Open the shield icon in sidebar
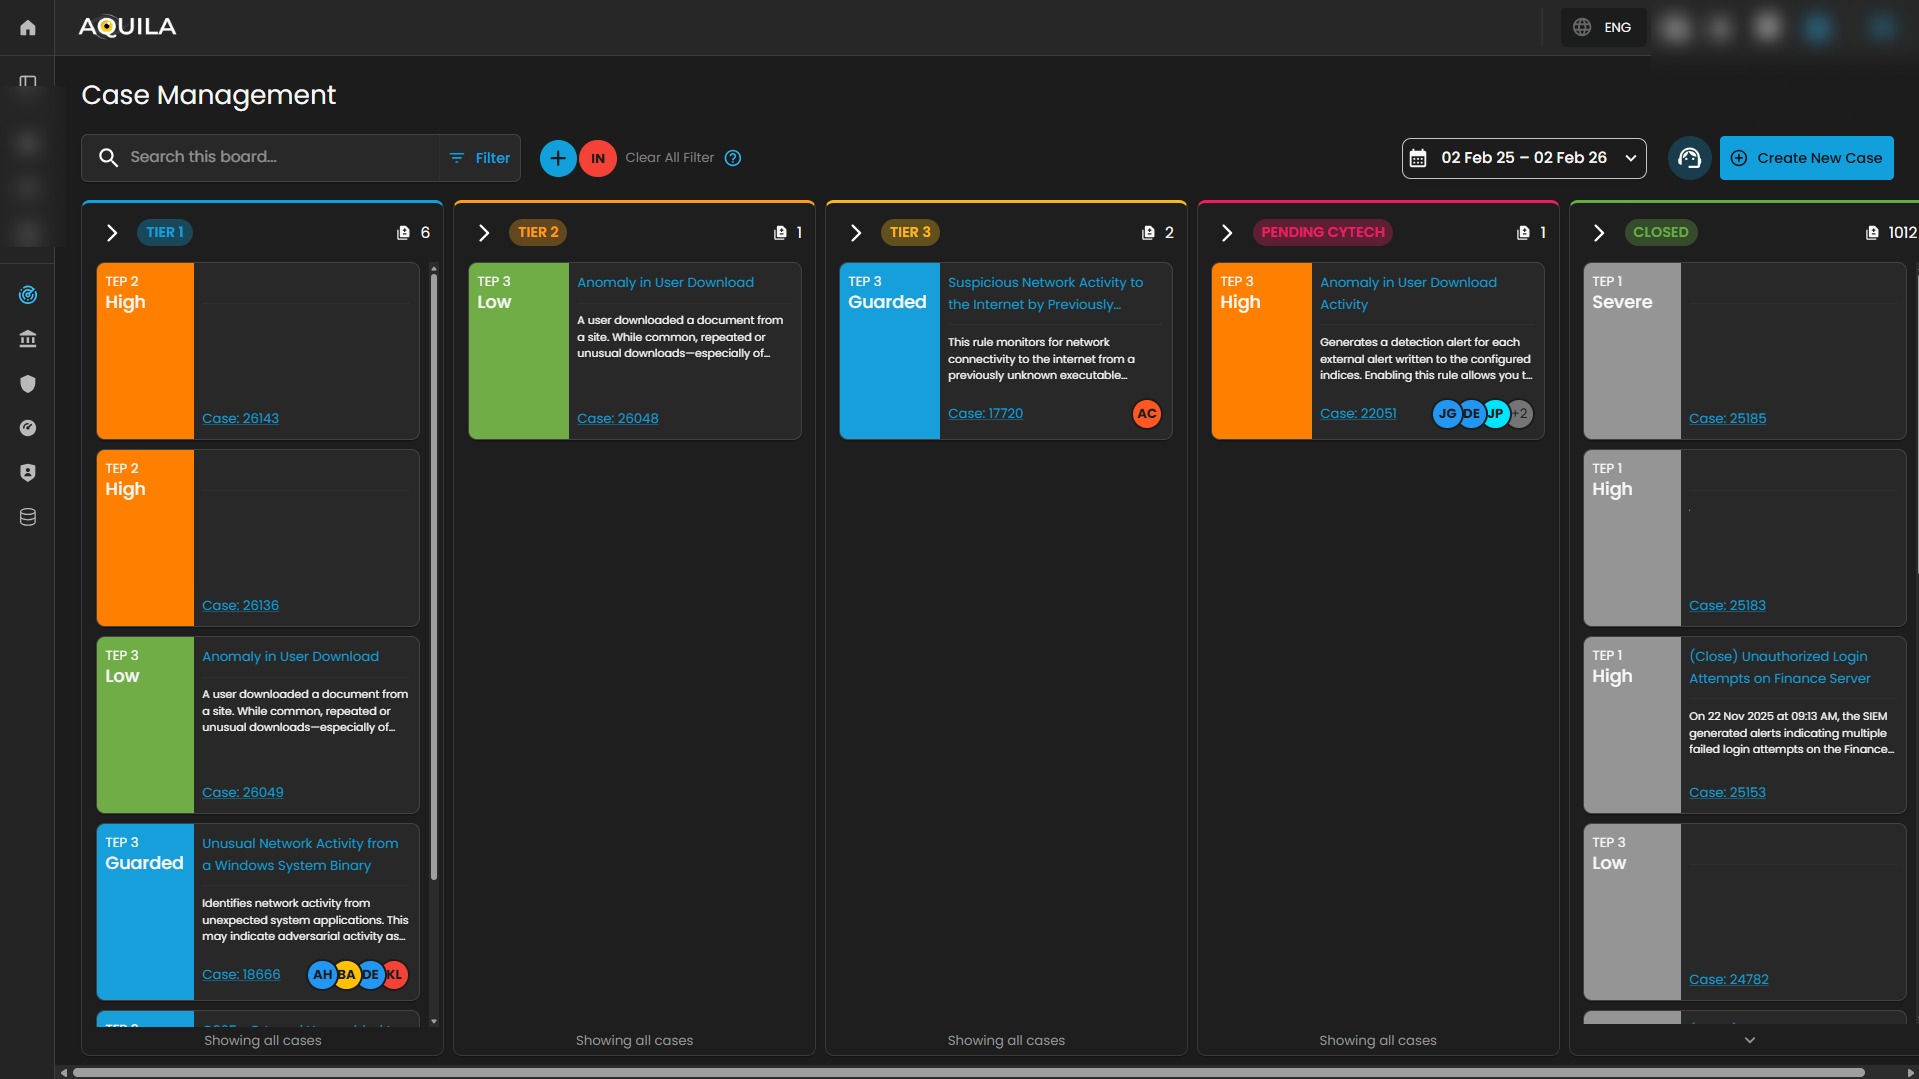This screenshot has width=1919, height=1079. click(x=28, y=384)
